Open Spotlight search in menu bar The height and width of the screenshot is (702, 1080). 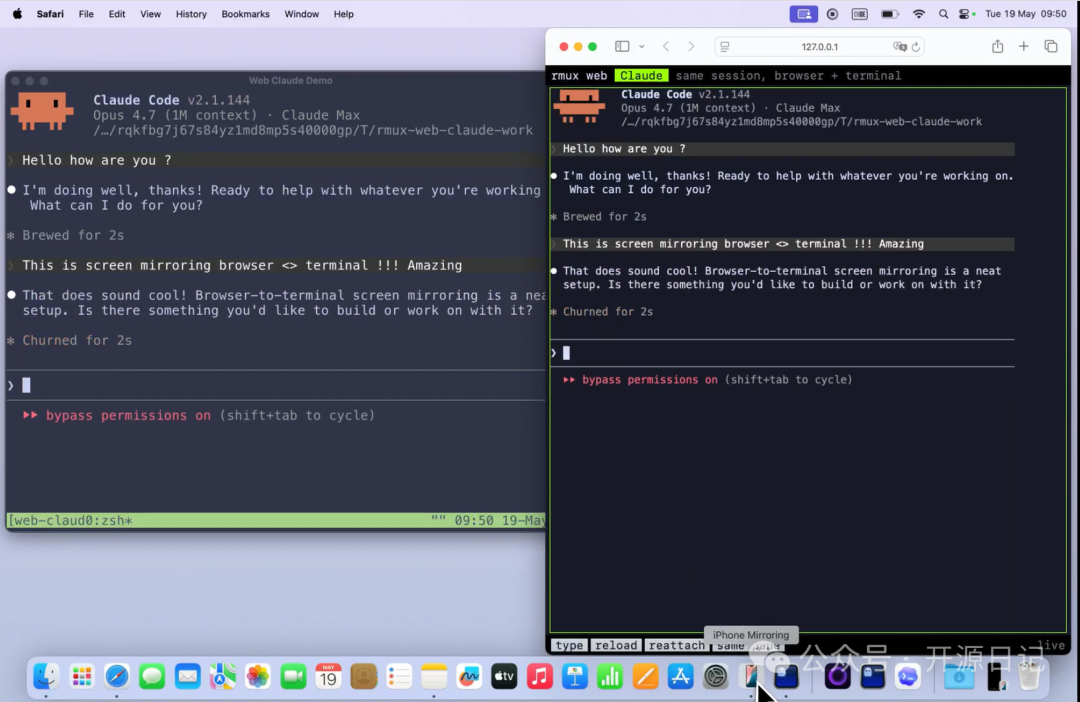944,14
